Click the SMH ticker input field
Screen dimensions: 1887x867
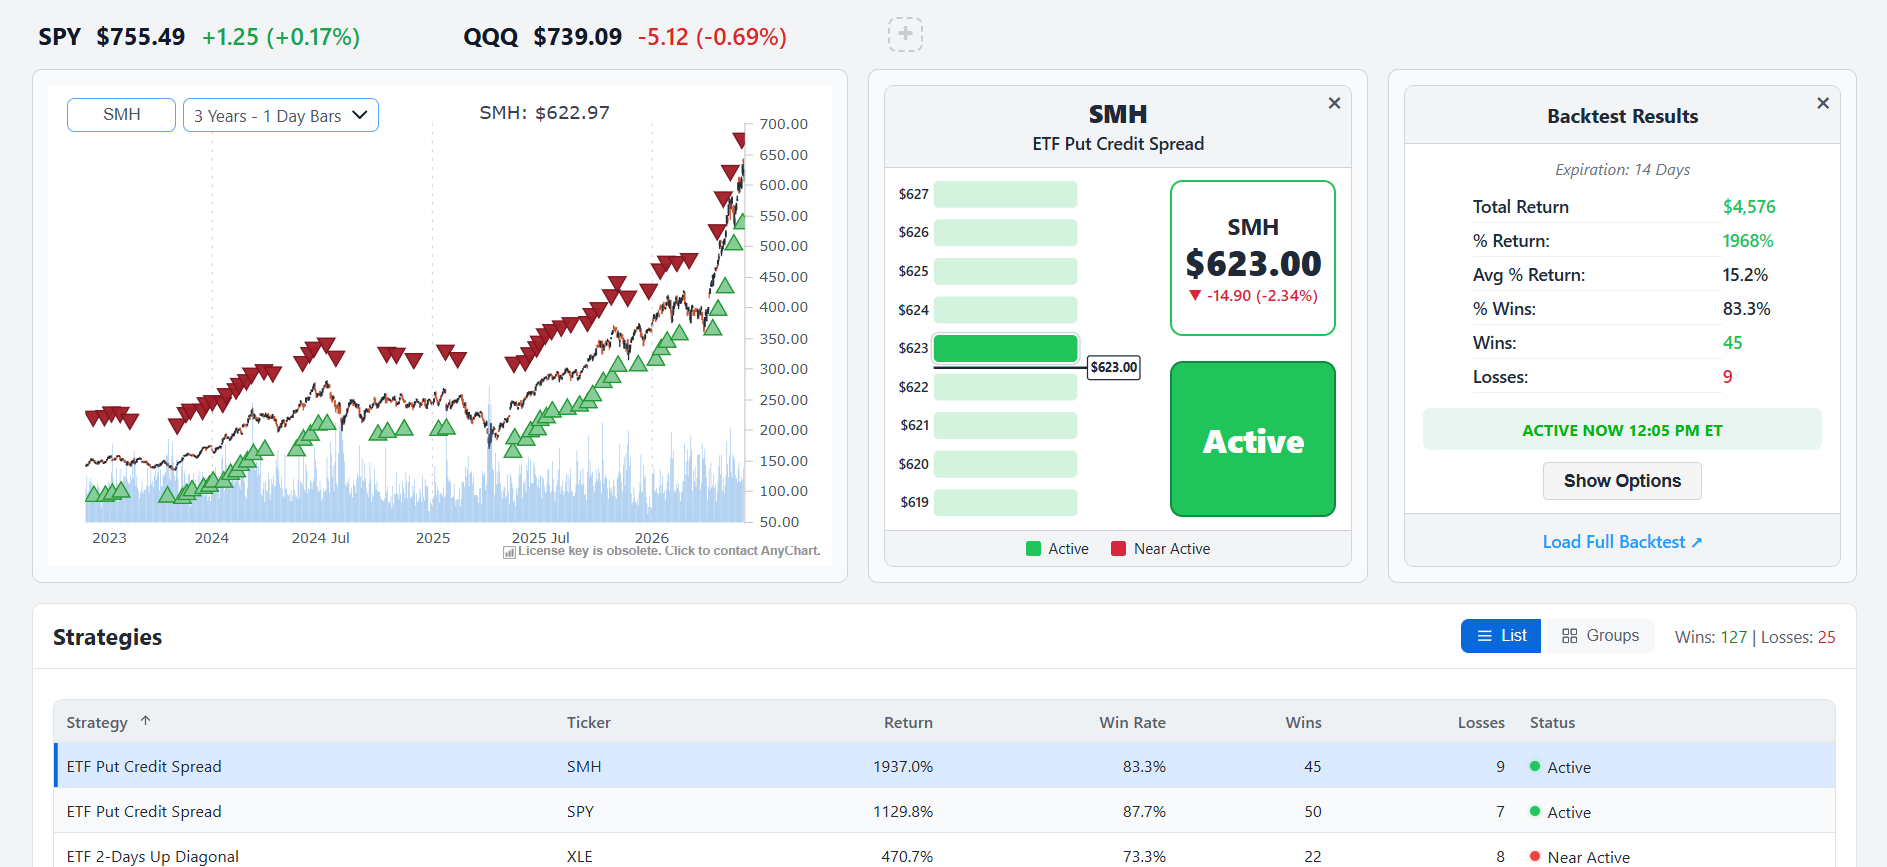pos(122,115)
